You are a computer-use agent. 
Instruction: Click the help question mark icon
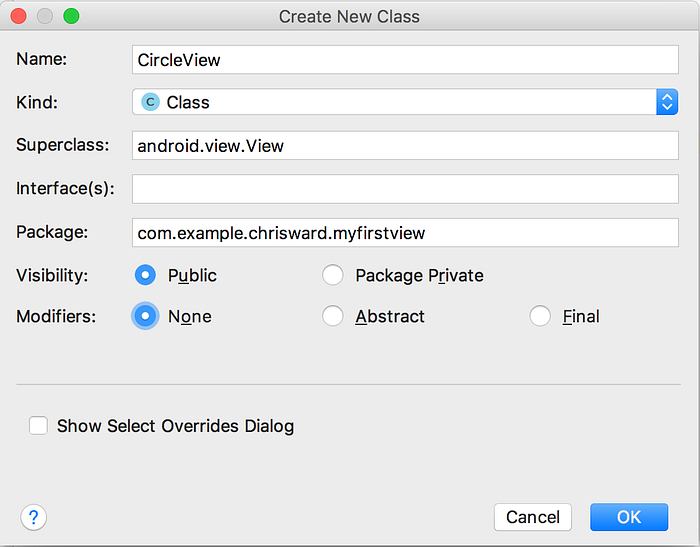tap(34, 517)
